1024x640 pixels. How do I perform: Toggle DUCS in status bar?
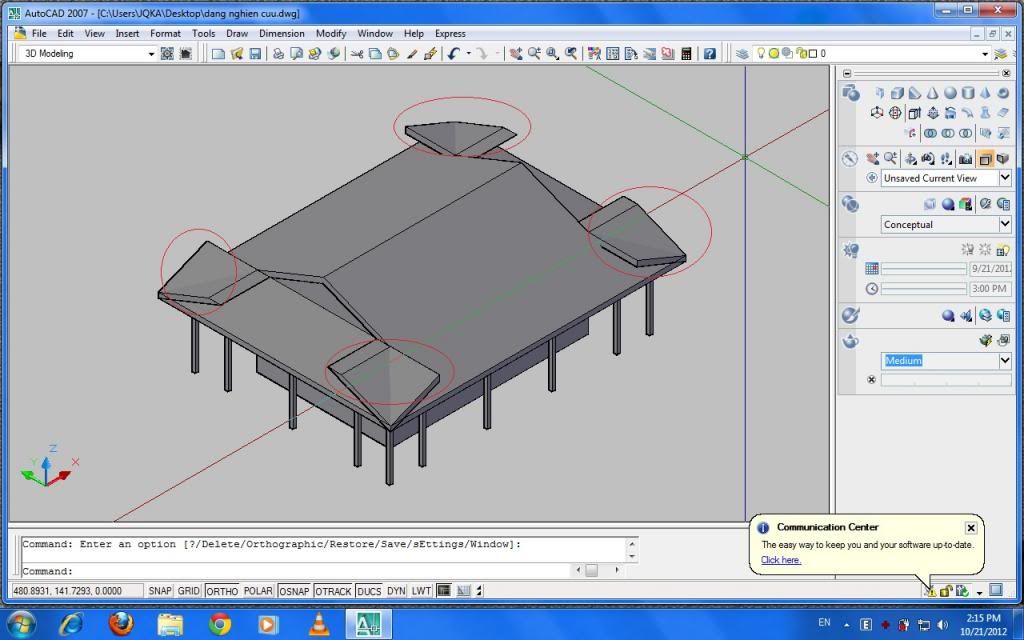pos(369,591)
